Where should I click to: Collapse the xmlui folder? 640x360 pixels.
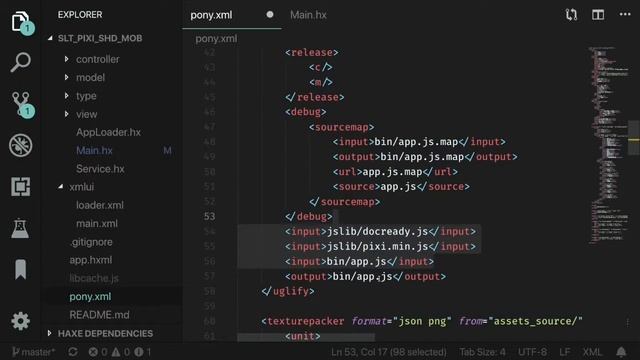click(82, 187)
